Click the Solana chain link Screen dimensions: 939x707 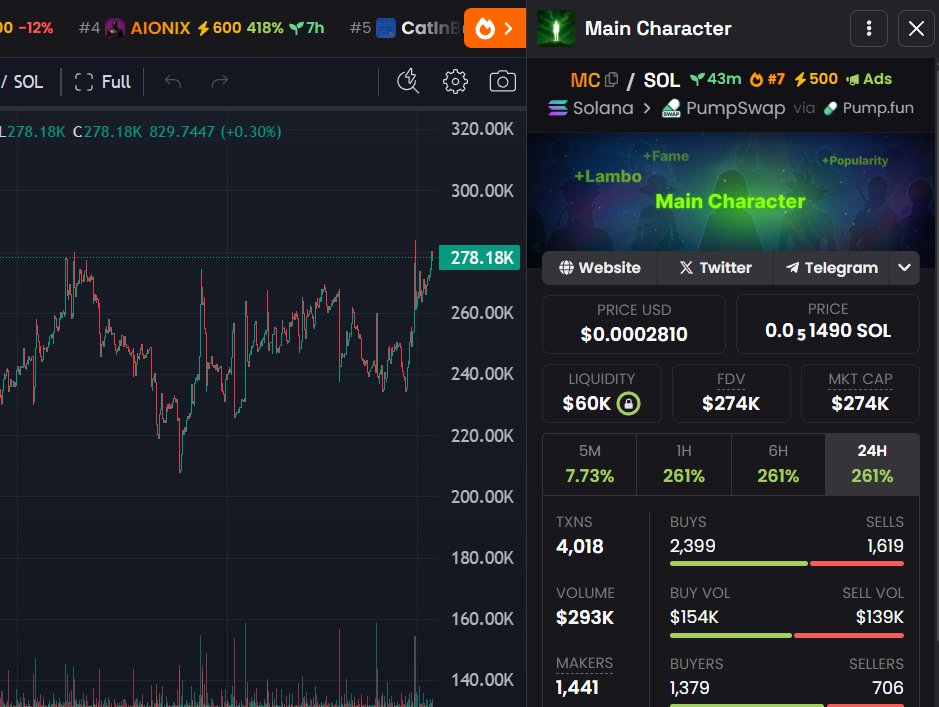click(590, 108)
